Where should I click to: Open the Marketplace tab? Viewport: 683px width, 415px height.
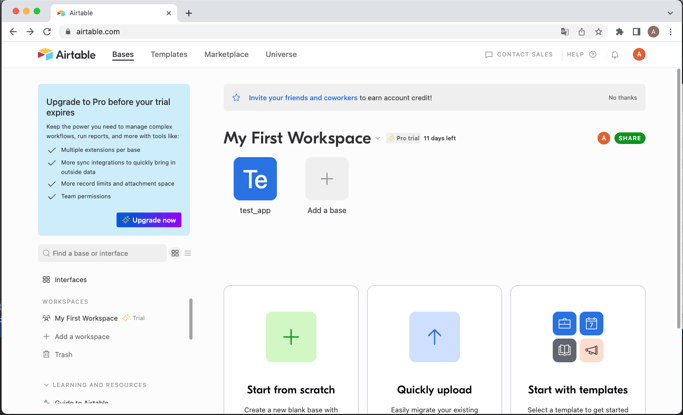227,54
